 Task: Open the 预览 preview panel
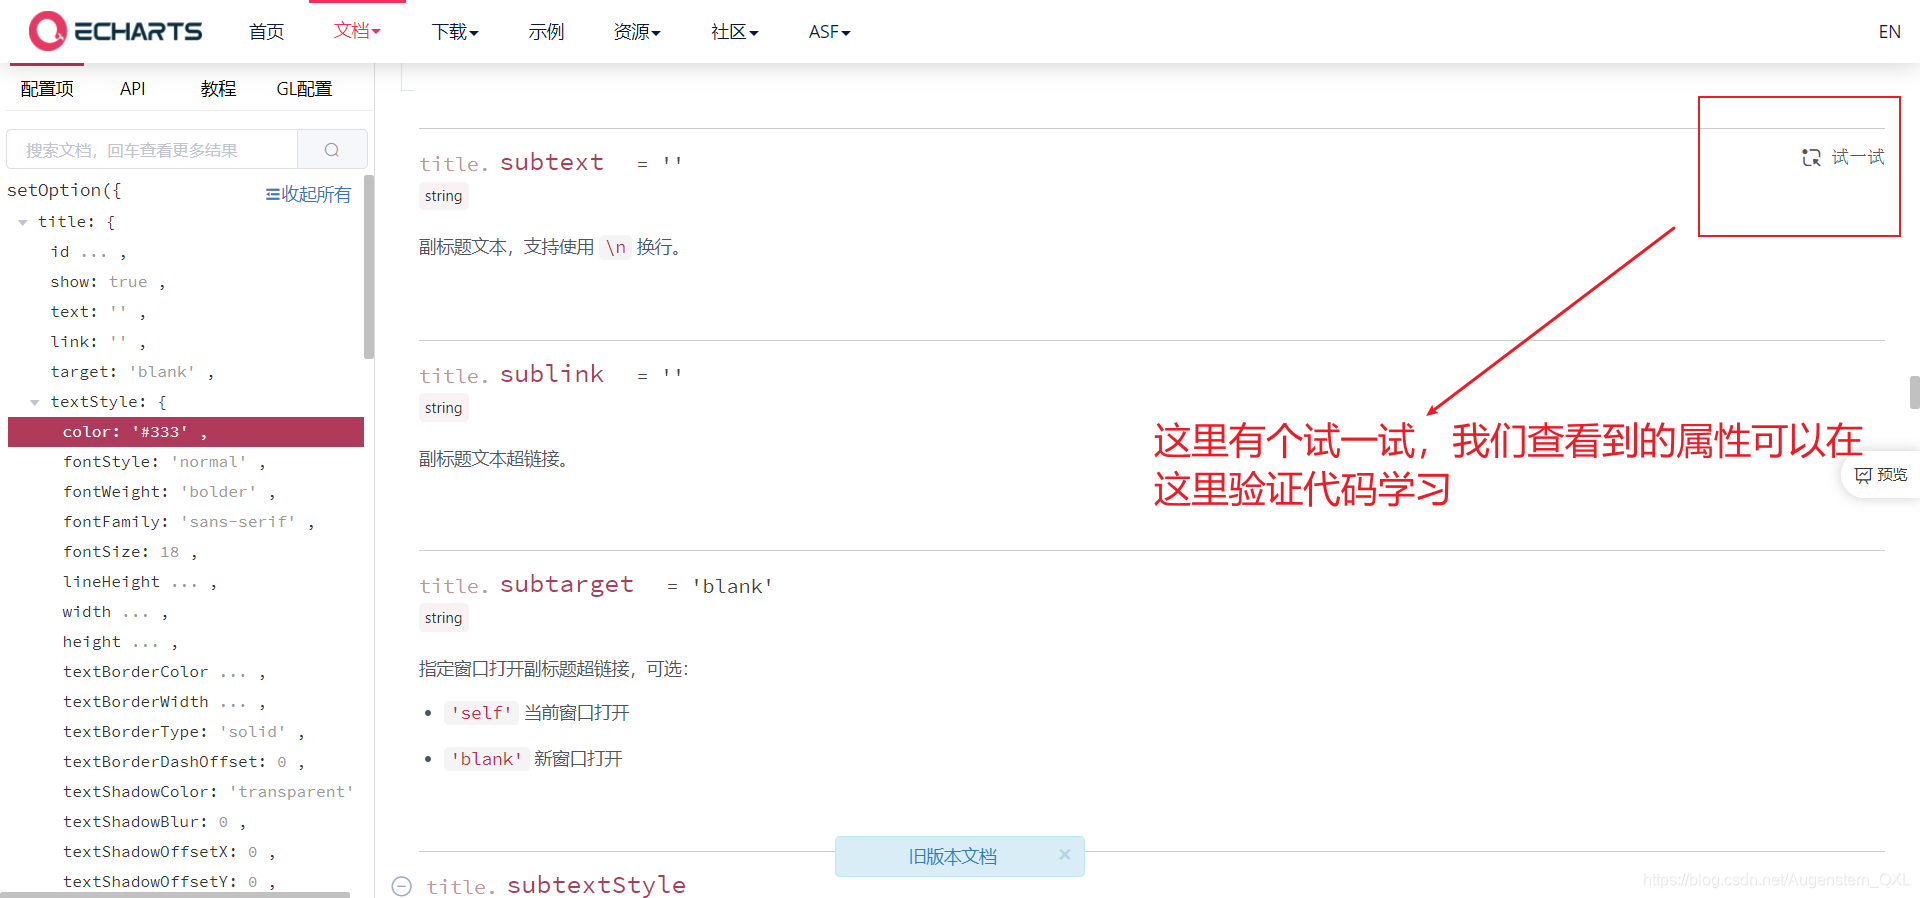[x=1881, y=475]
